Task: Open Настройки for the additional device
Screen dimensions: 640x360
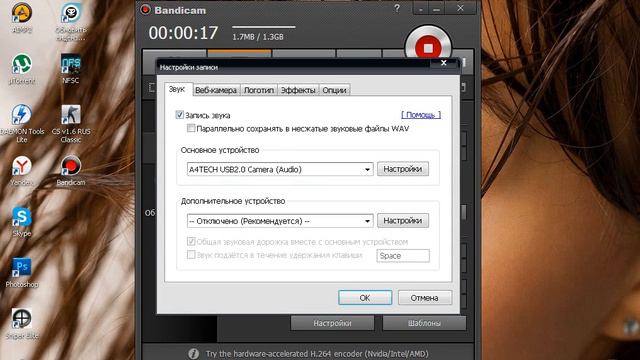Action: tap(403, 220)
